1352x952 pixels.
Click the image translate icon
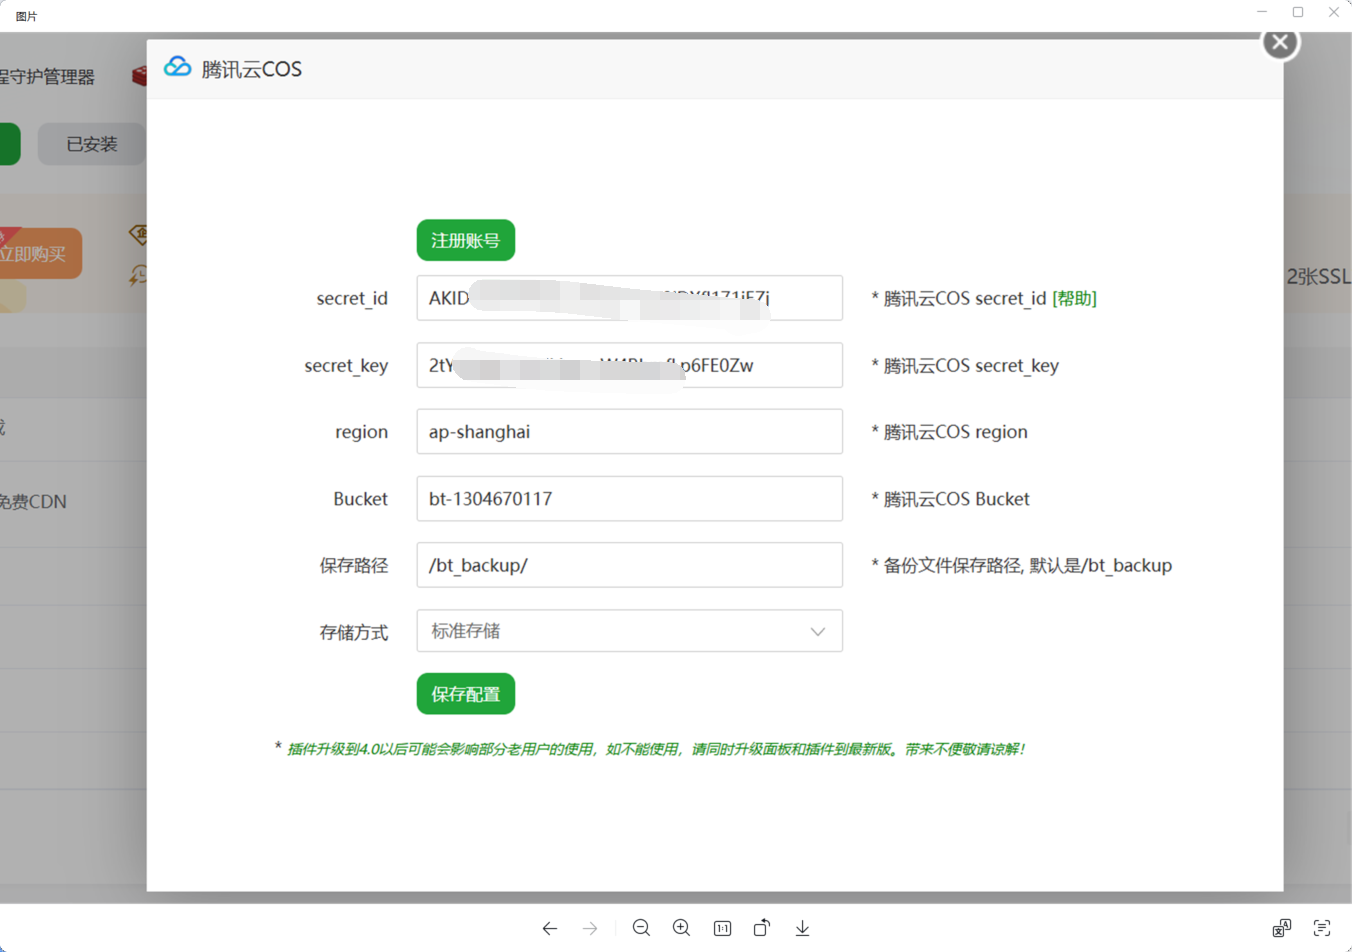coord(1281,928)
